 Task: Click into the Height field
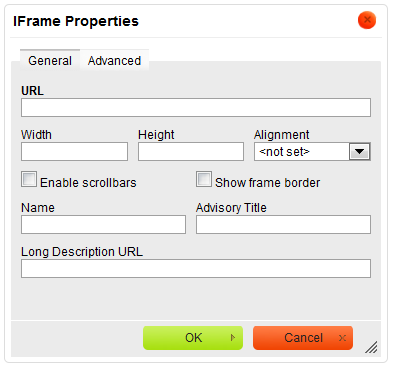click(x=191, y=152)
